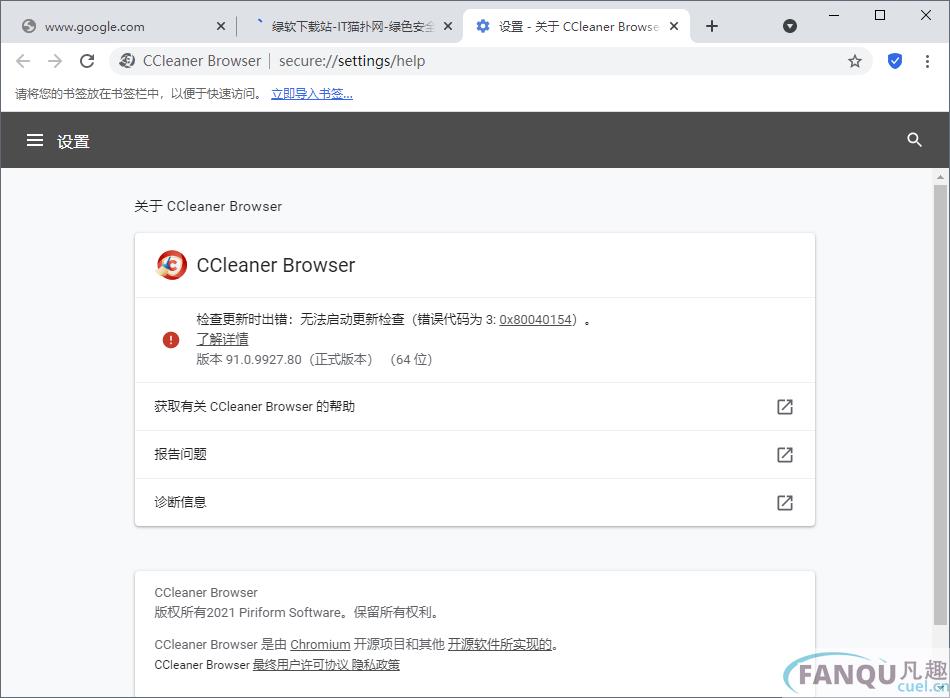Screen dimensions: 950x698
Task: Click the 关于 CCleaner Browser heading
Action: [x=208, y=206]
